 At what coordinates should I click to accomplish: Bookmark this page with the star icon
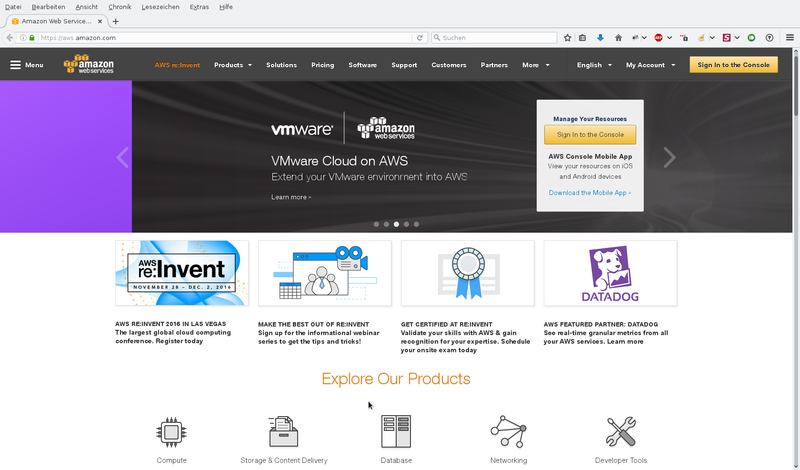(x=567, y=38)
